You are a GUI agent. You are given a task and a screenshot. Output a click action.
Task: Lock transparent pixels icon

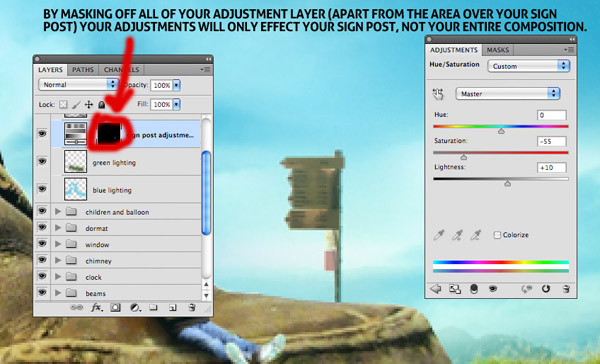[x=63, y=104]
